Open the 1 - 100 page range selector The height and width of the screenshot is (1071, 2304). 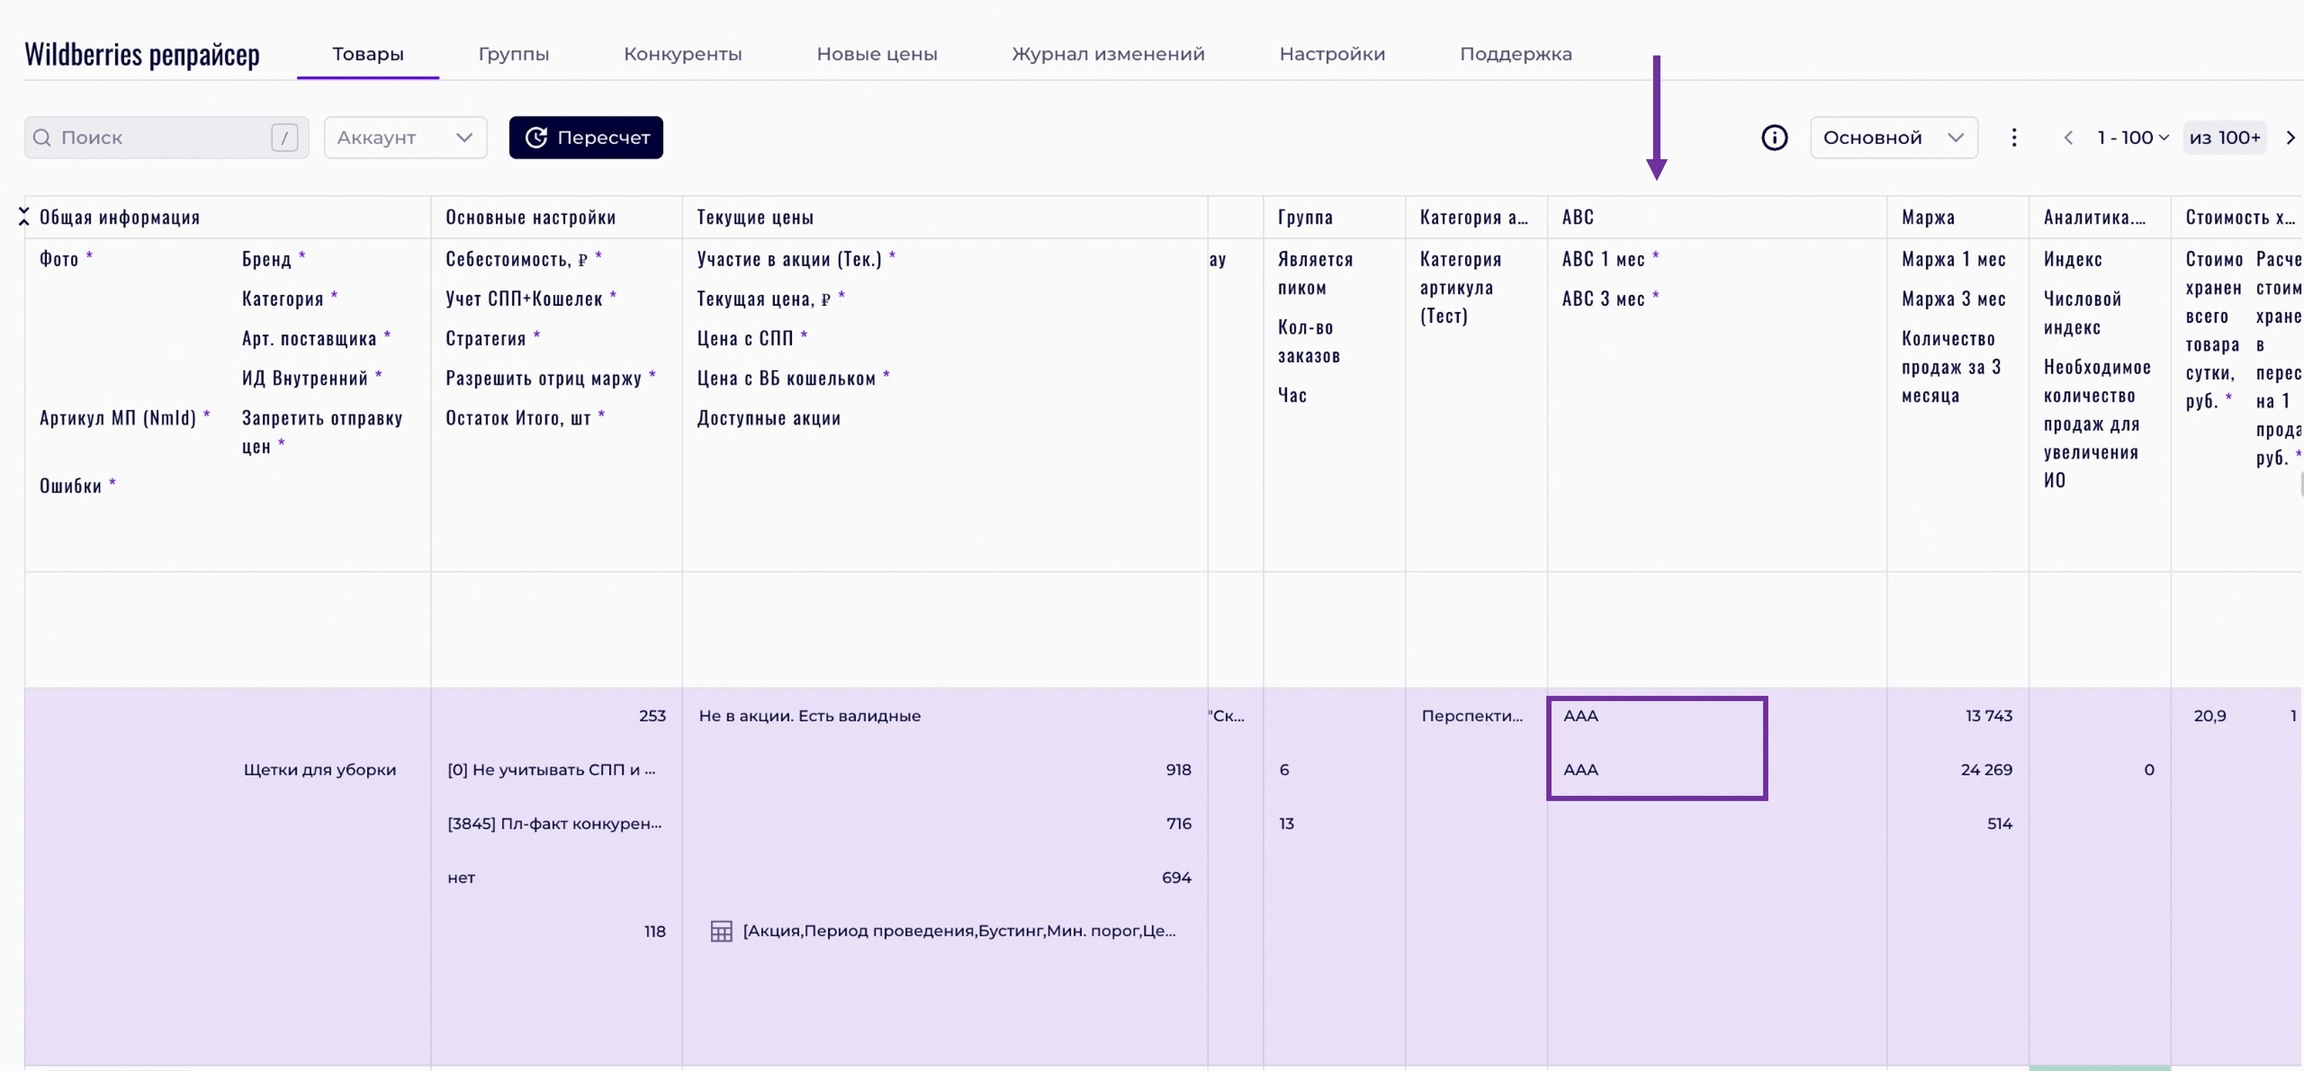[x=2132, y=138]
